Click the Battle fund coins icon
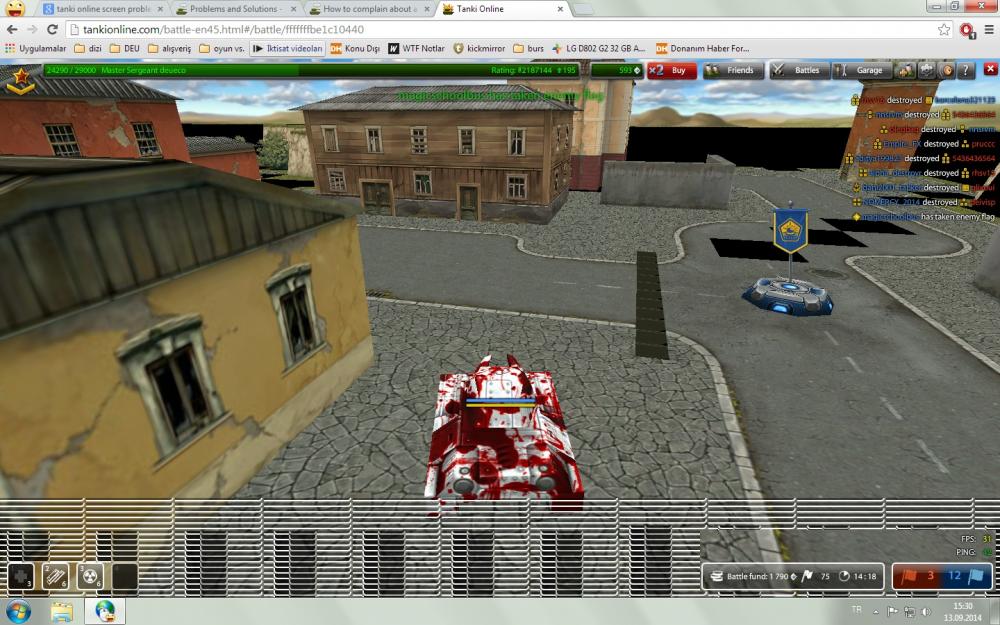Screen dimensions: 1000x625 717,577
